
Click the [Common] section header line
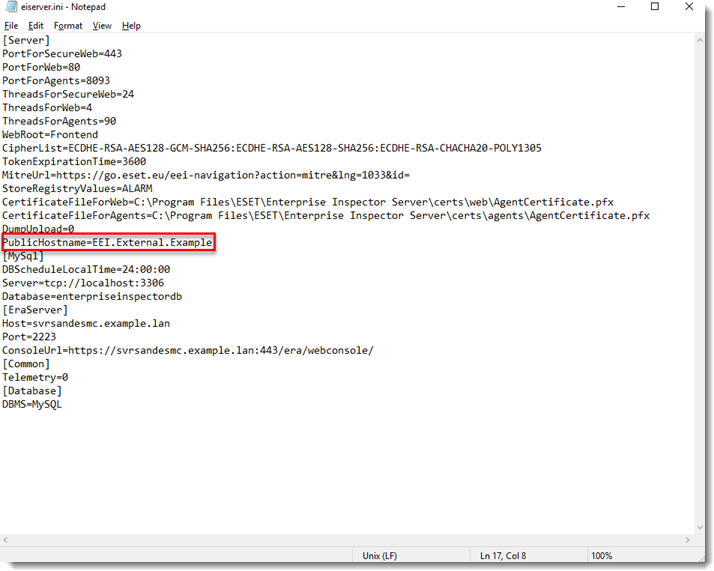coord(26,364)
